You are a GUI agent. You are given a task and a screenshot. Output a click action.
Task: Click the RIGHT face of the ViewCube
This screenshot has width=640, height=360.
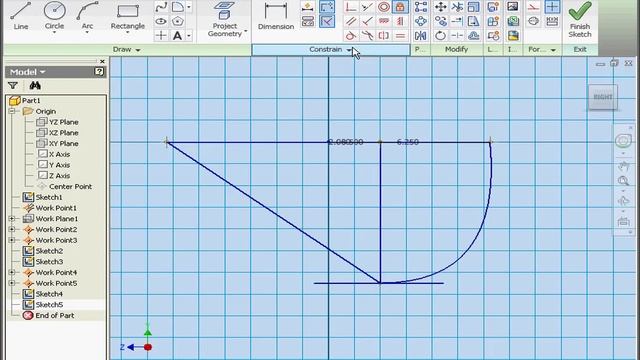603,97
